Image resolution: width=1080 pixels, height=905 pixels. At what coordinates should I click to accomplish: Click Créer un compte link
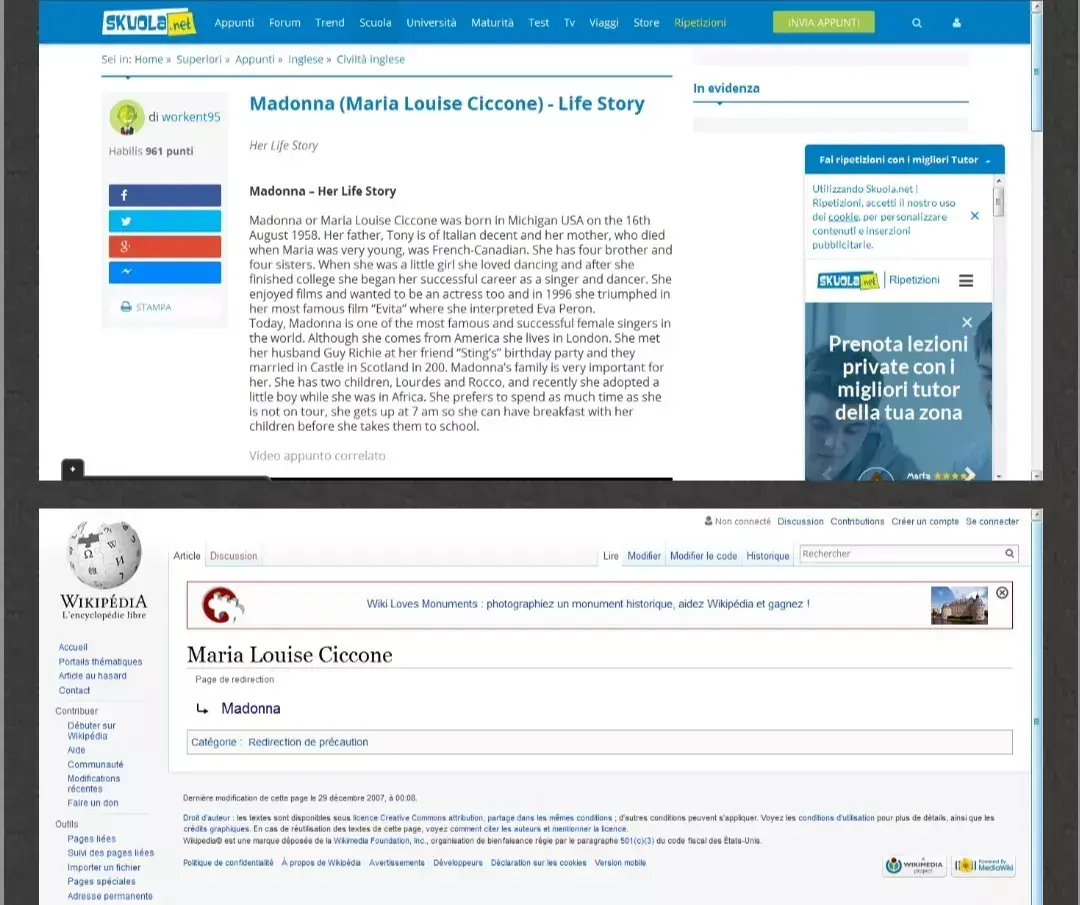coord(925,521)
